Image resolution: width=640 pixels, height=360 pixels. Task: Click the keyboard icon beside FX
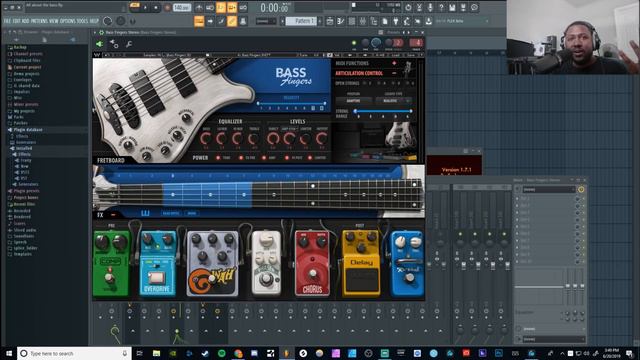click(x=145, y=213)
